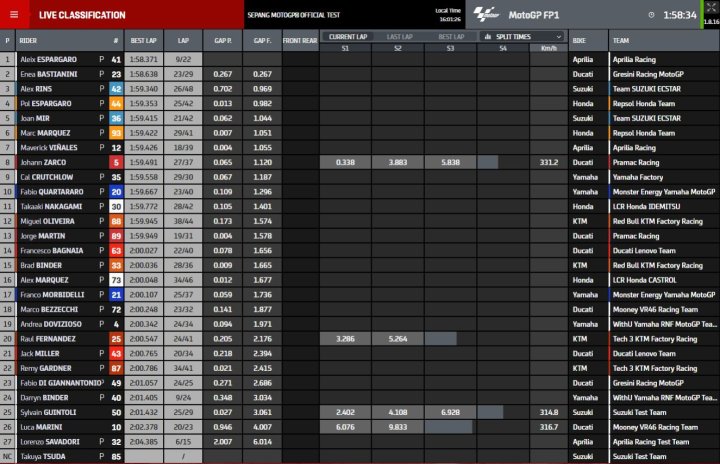Switch to the Best Lap tab

[x=451, y=37]
